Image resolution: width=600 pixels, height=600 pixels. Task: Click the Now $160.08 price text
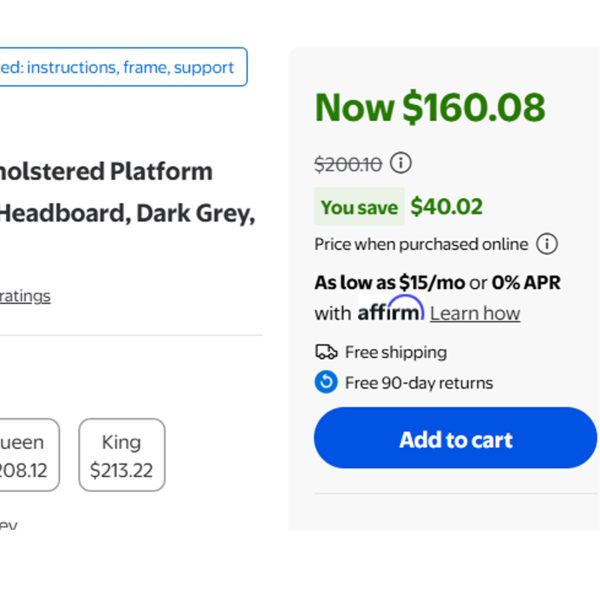click(430, 107)
